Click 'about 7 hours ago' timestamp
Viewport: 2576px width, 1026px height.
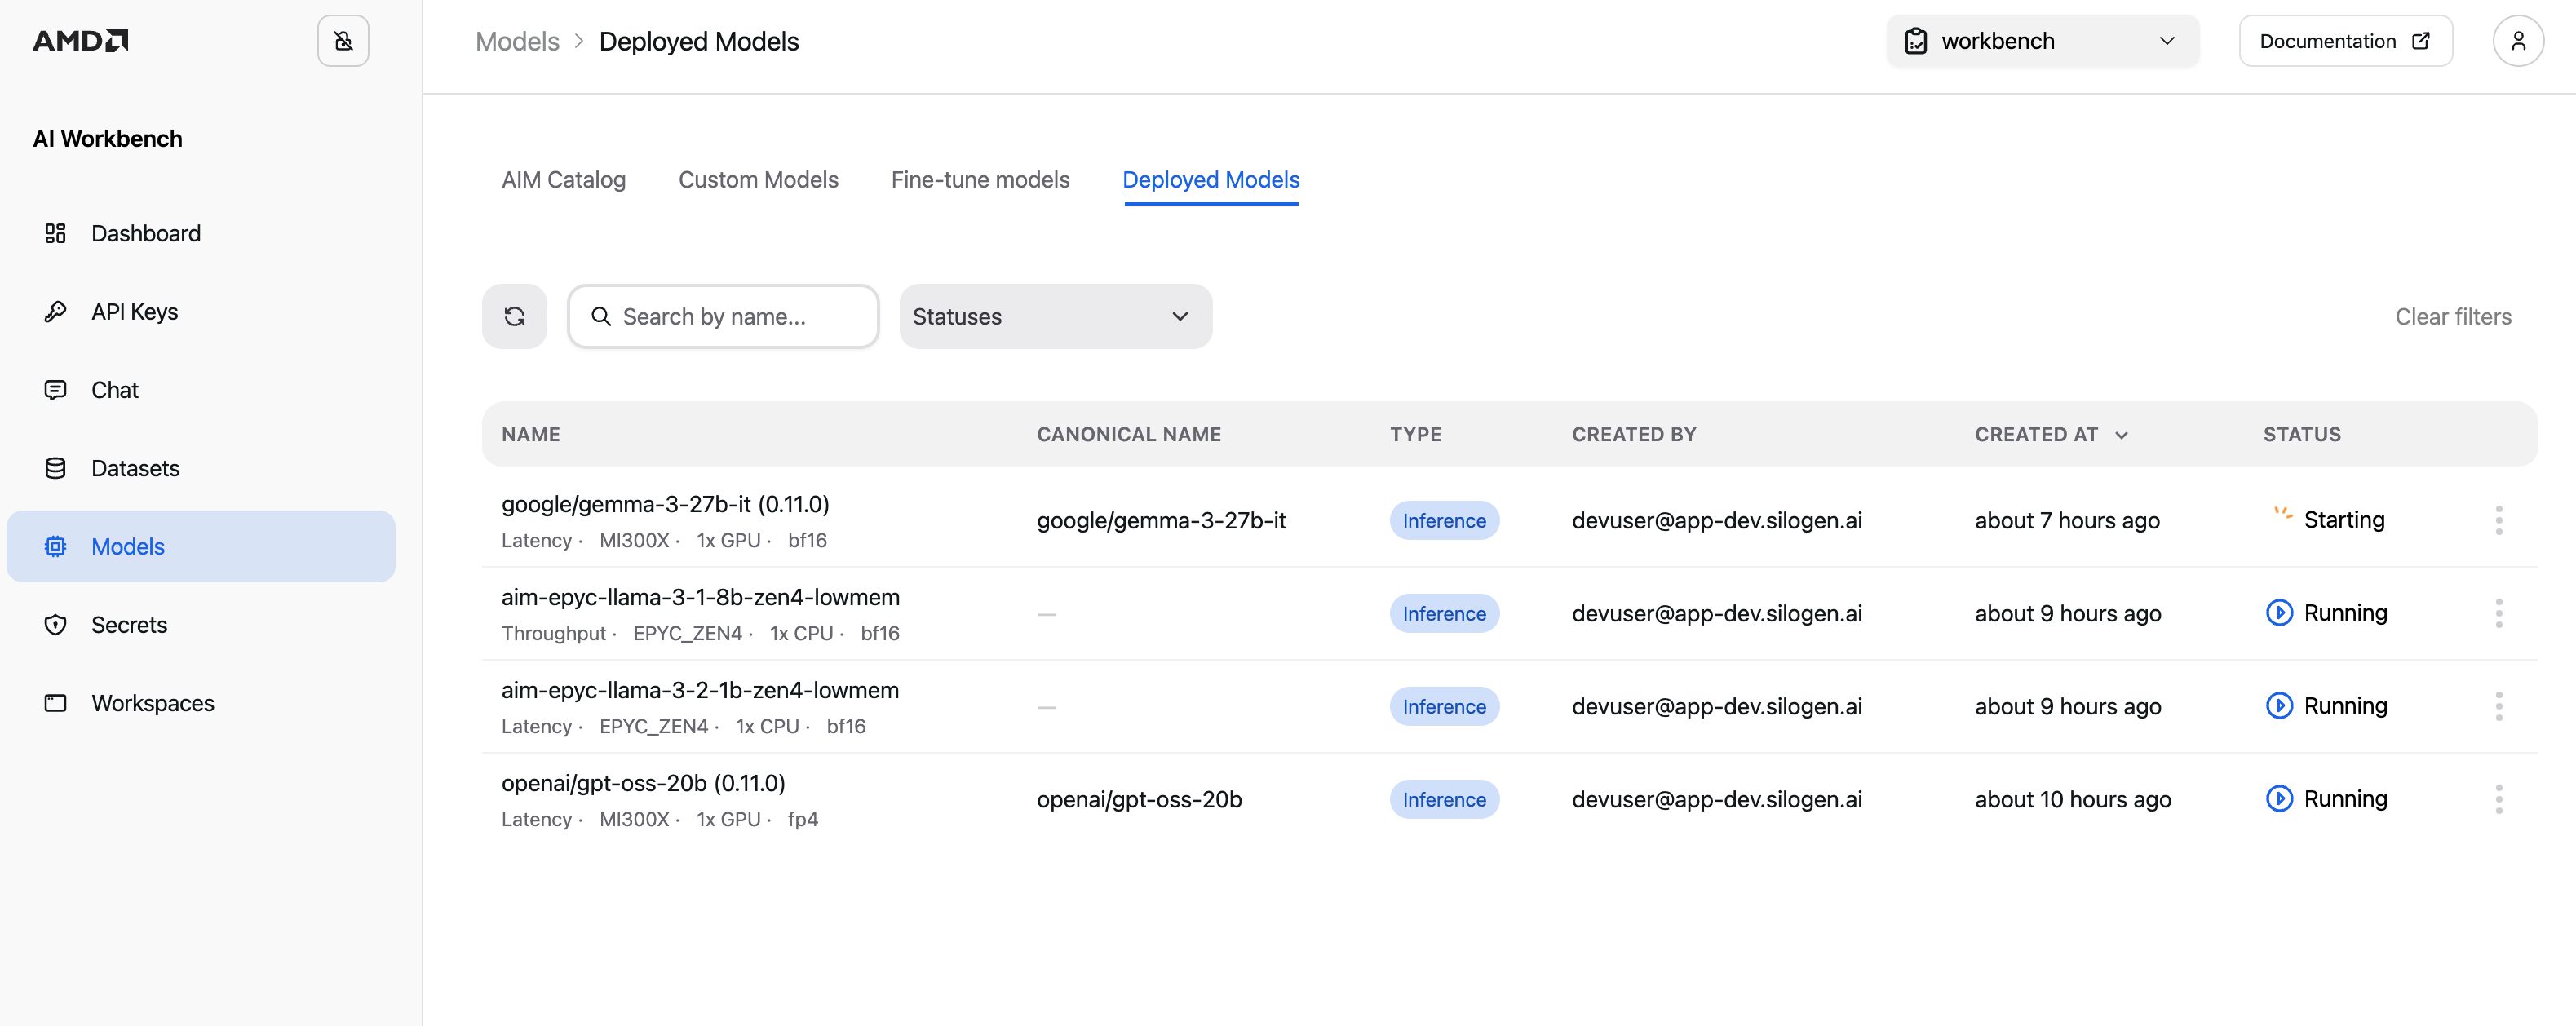click(x=2067, y=520)
